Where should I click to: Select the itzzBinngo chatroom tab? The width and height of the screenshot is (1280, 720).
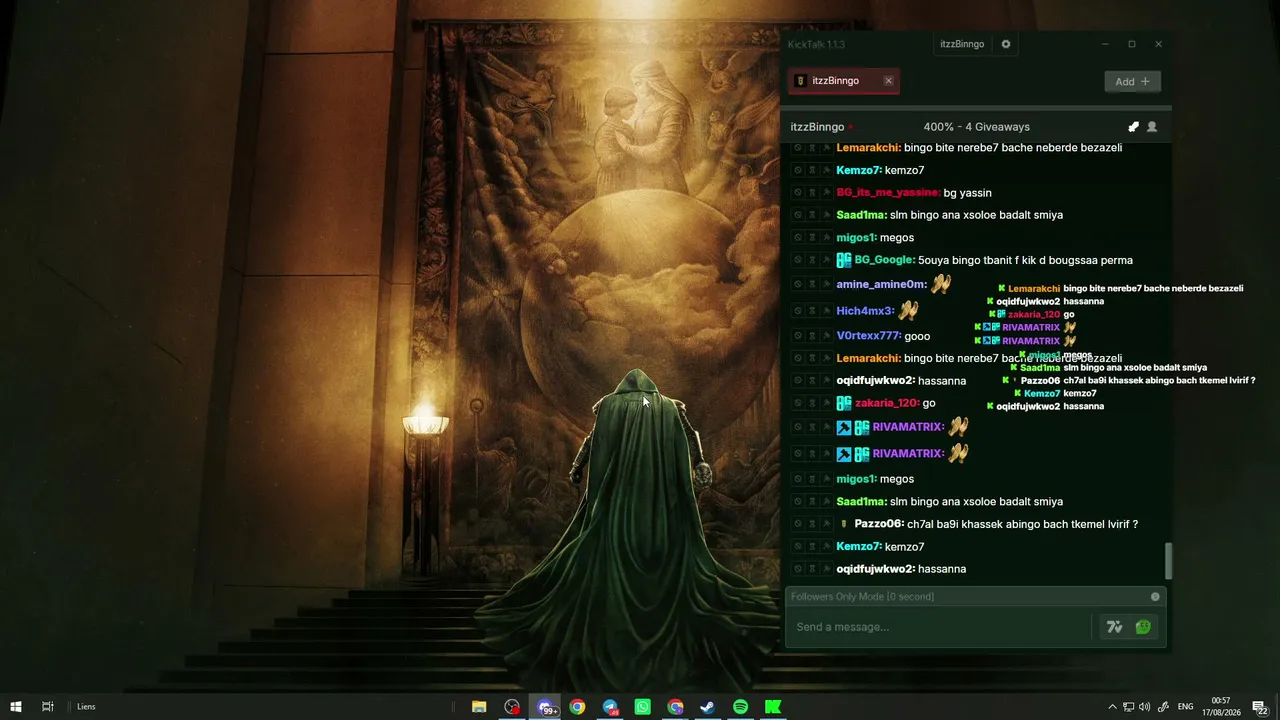[x=844, y=81]
